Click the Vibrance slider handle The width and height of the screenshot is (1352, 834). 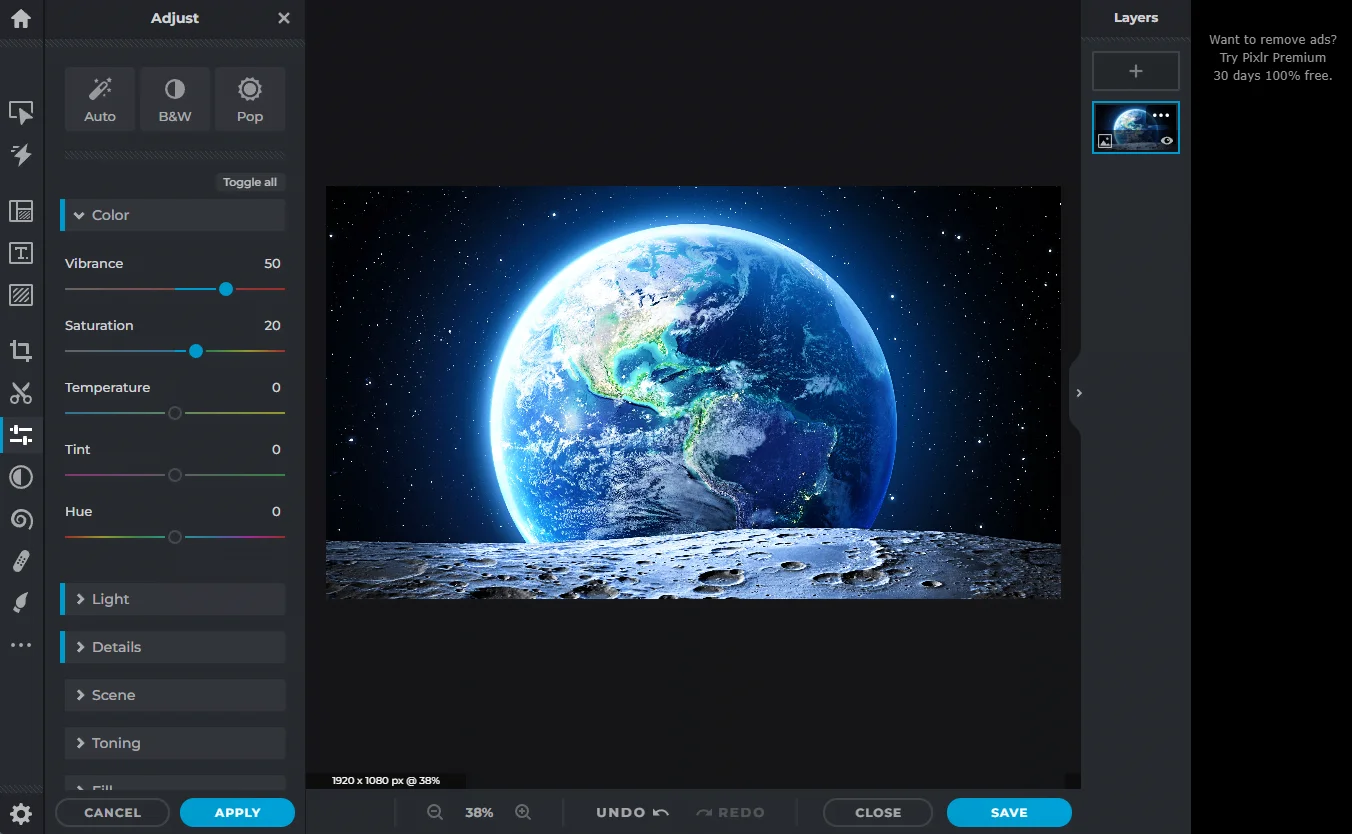(x=226, y=289)
